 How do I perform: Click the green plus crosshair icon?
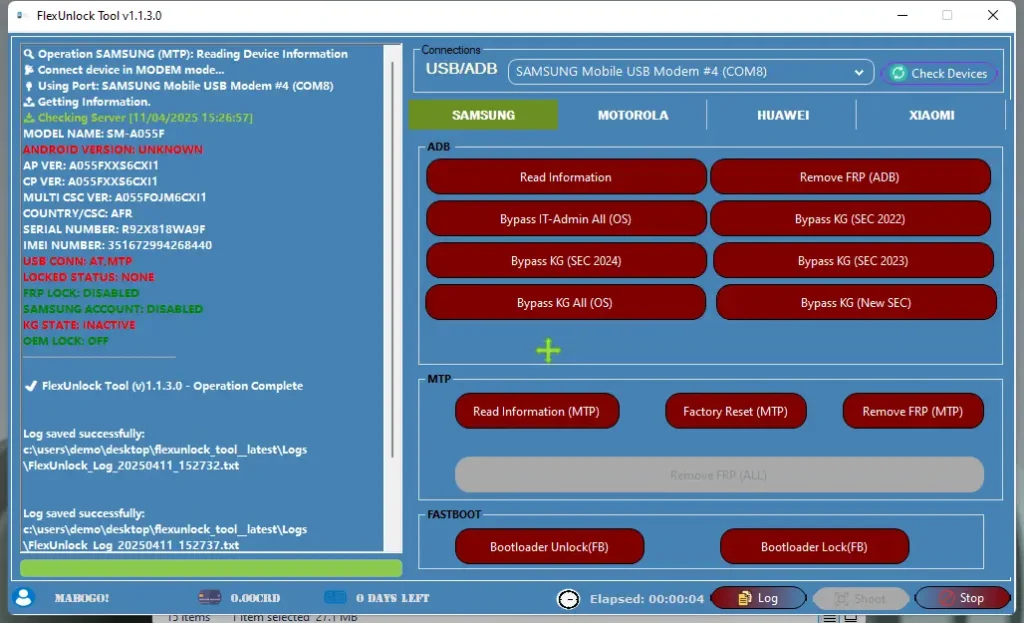(x=548, y=350)
